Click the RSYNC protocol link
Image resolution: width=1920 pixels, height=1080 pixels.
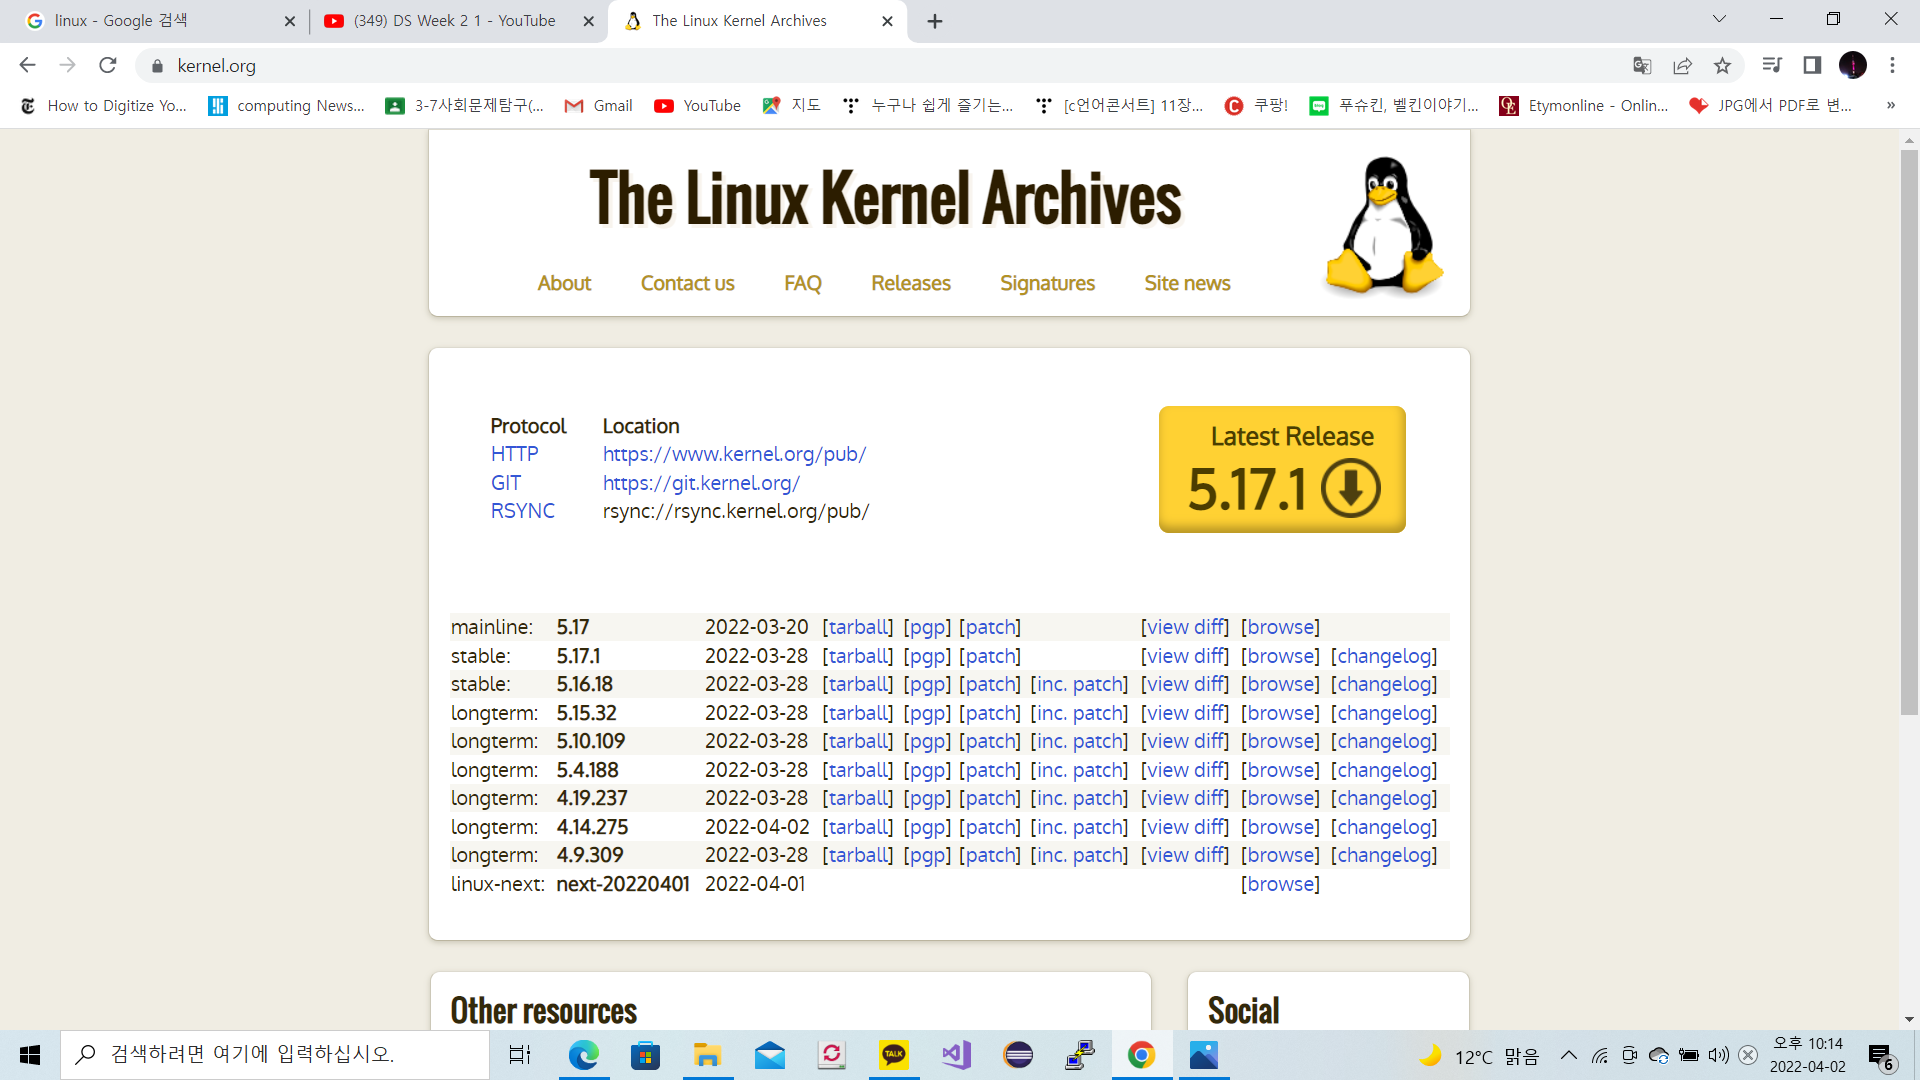click(x=522, y=511)
